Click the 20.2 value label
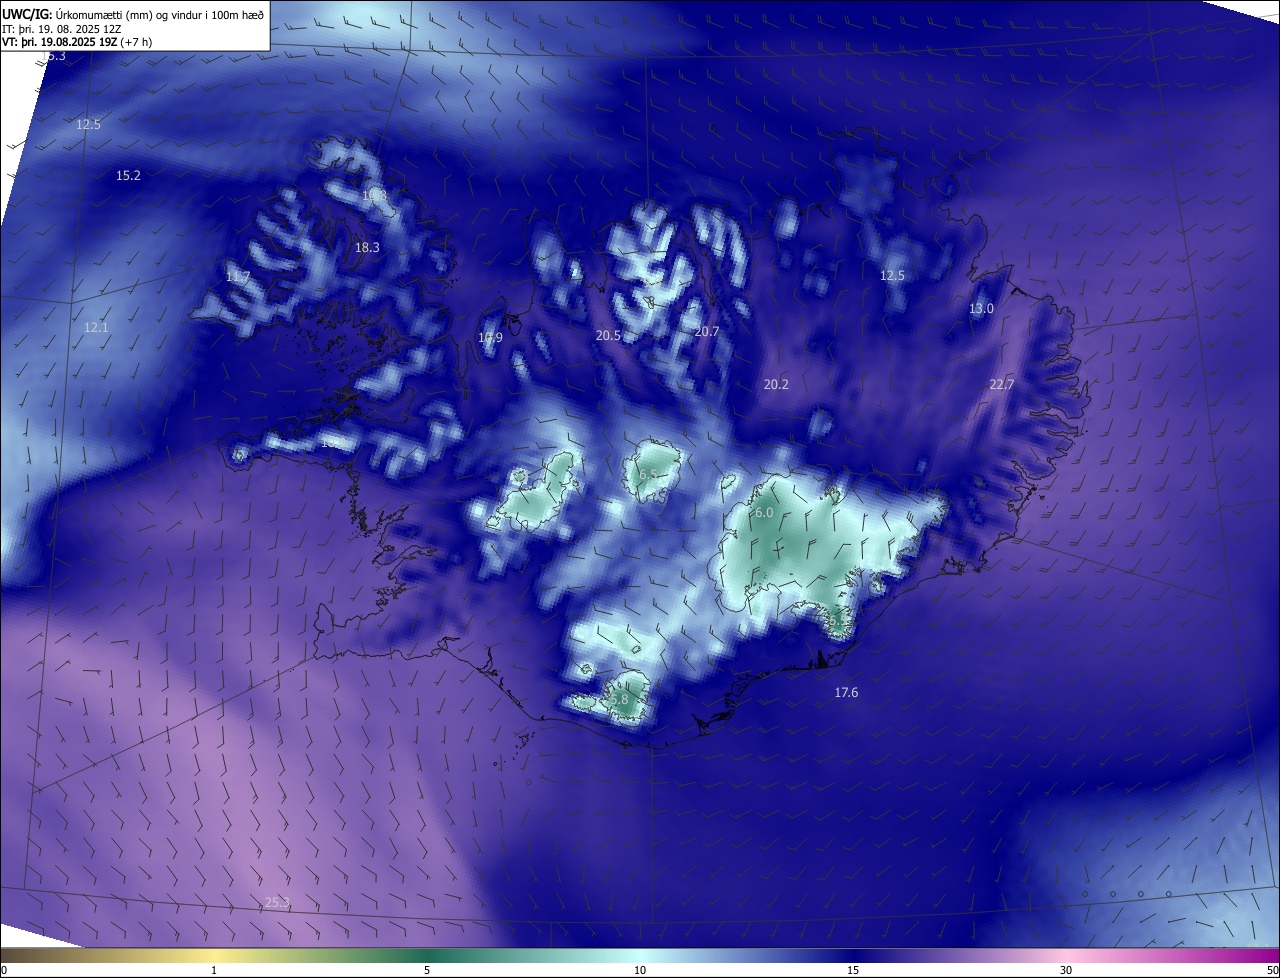Viewport: 1280px width, 978px height. point(776,385)
